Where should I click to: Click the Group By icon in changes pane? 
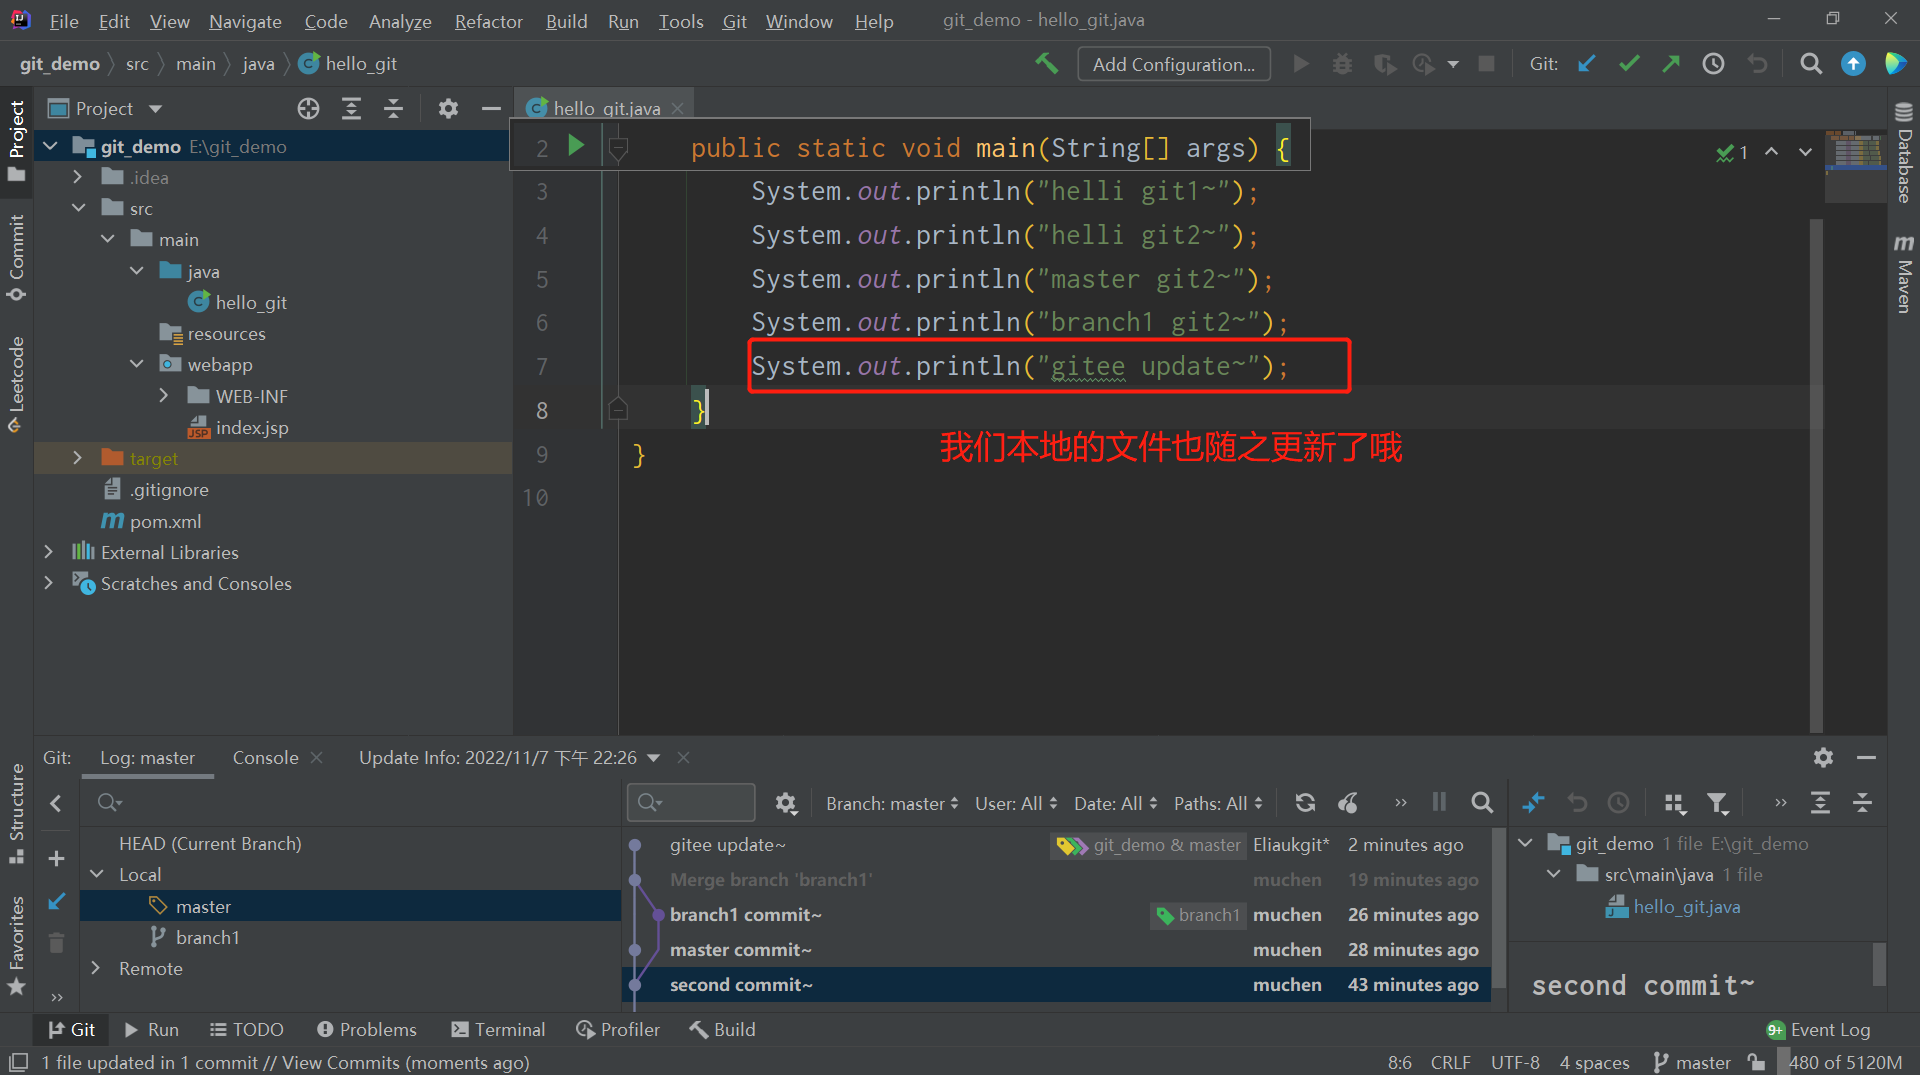click(1675, 803)
